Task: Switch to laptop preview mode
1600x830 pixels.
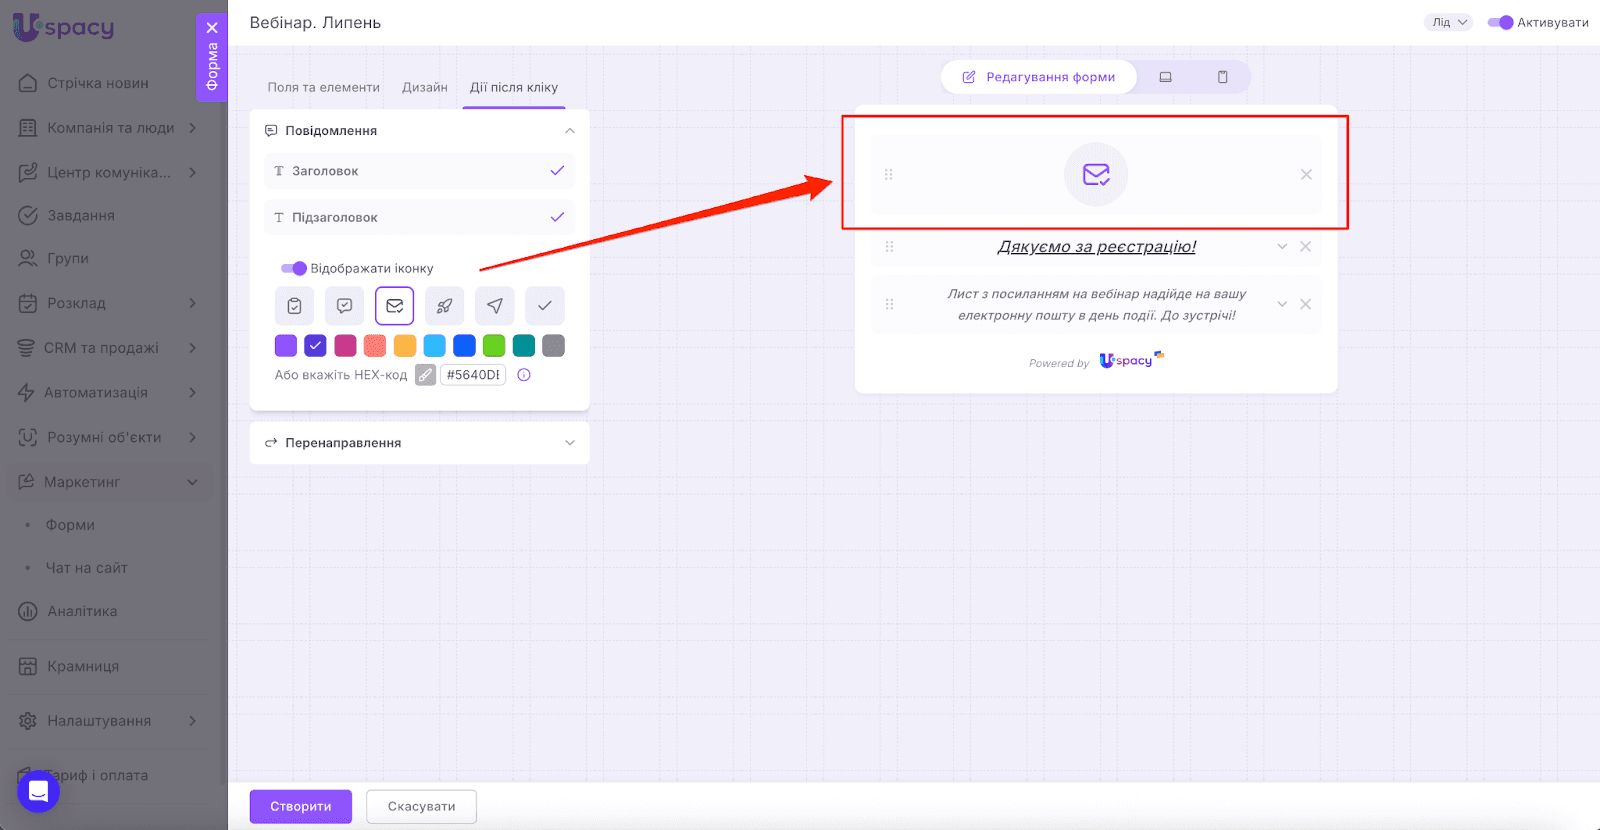Action: 1165,77
